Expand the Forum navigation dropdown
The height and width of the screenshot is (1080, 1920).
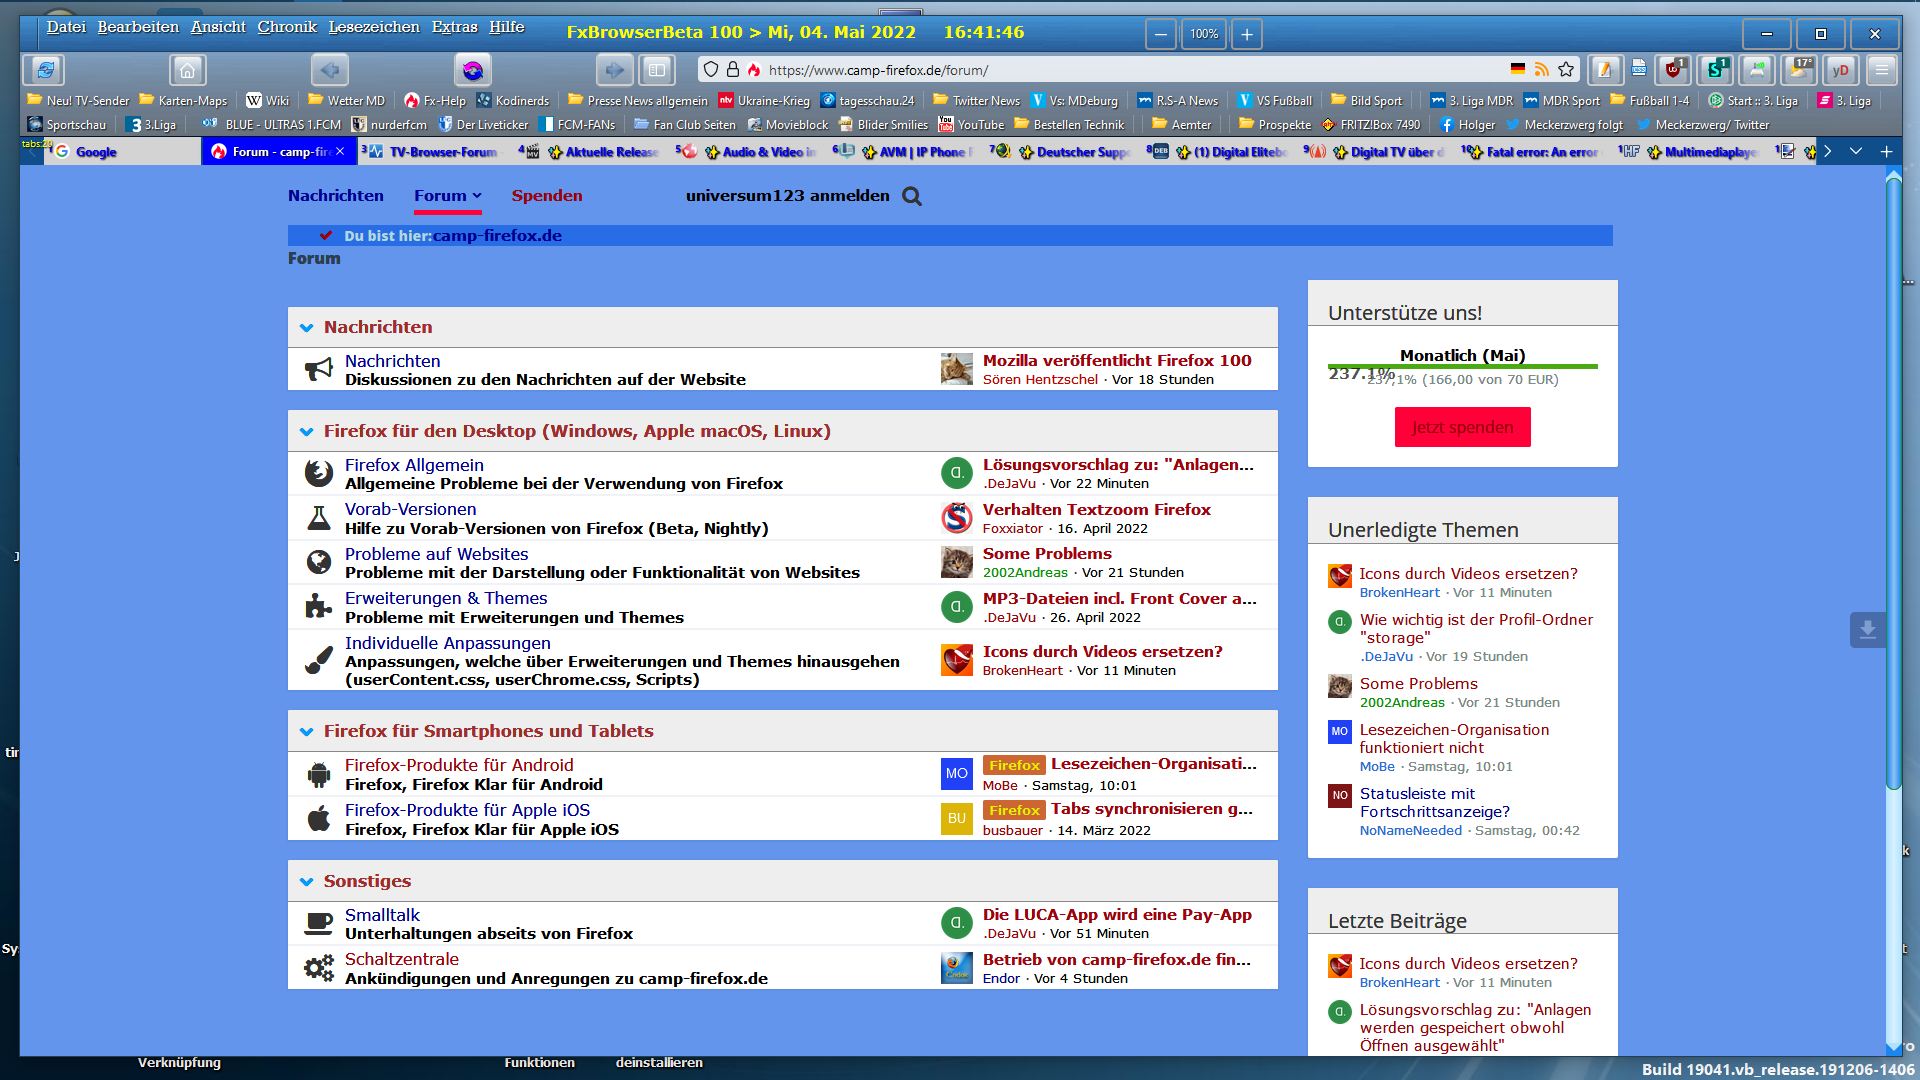477,196
